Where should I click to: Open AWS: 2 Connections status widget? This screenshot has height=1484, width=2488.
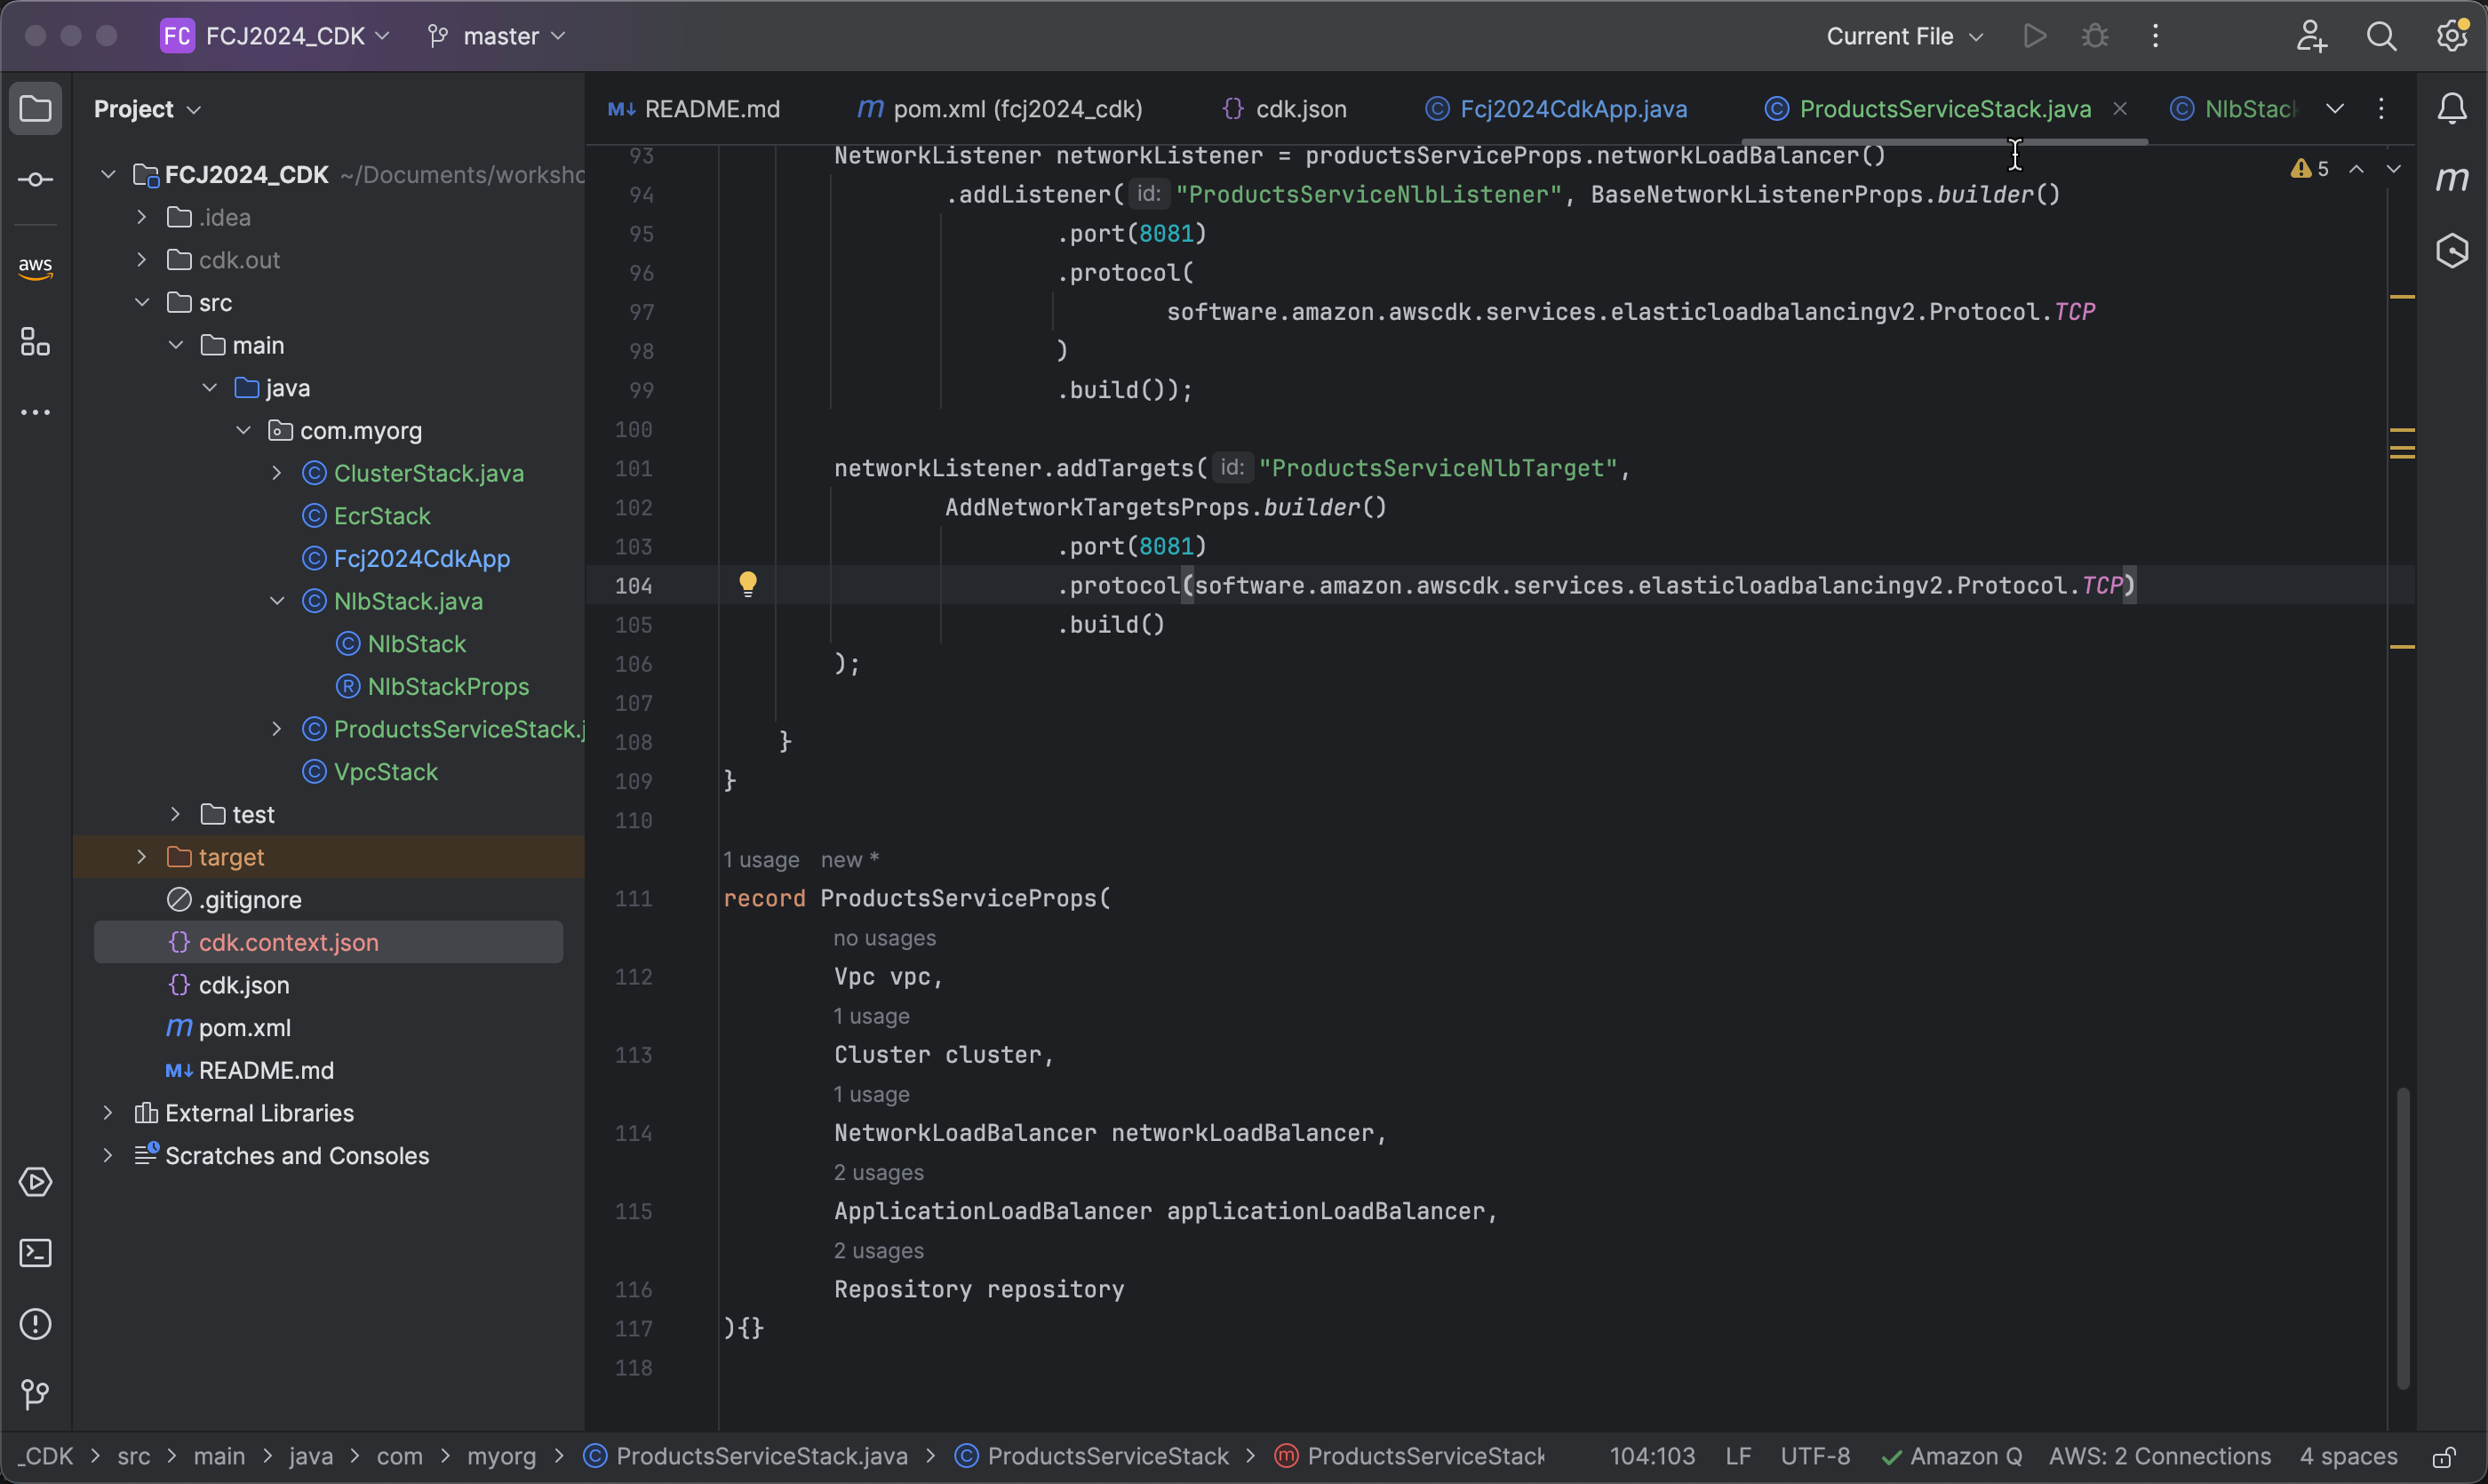[x=2160, y=1457]
